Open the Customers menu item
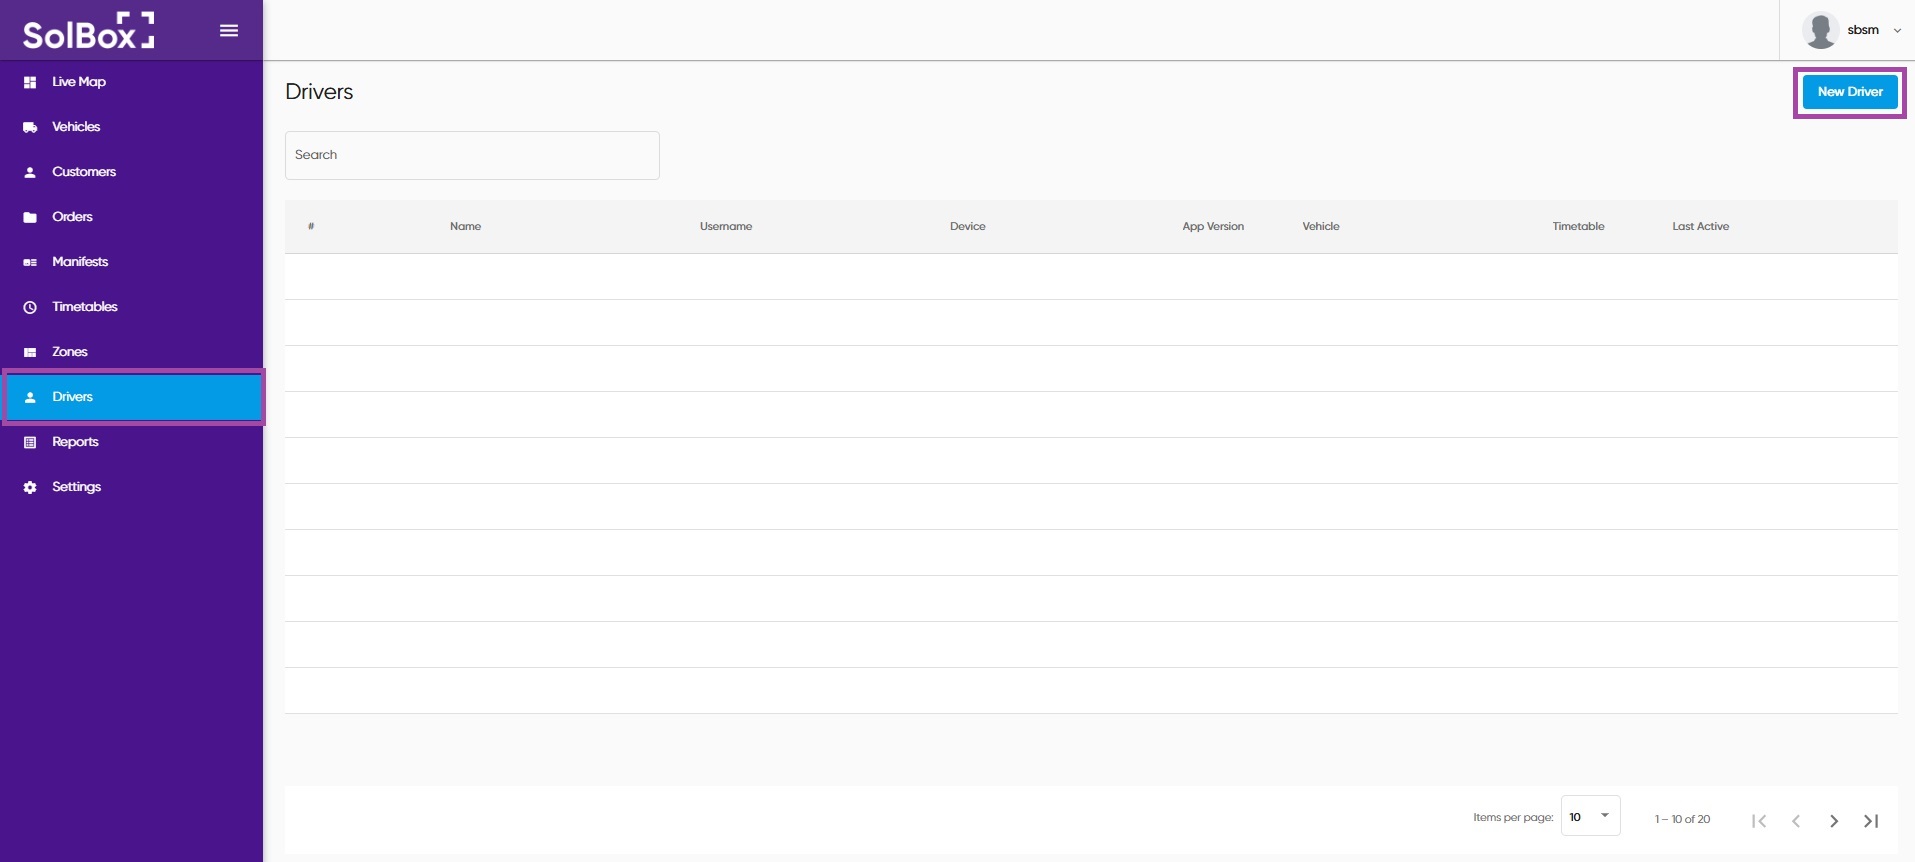The image size is (1915, 862). pos(84,172)
